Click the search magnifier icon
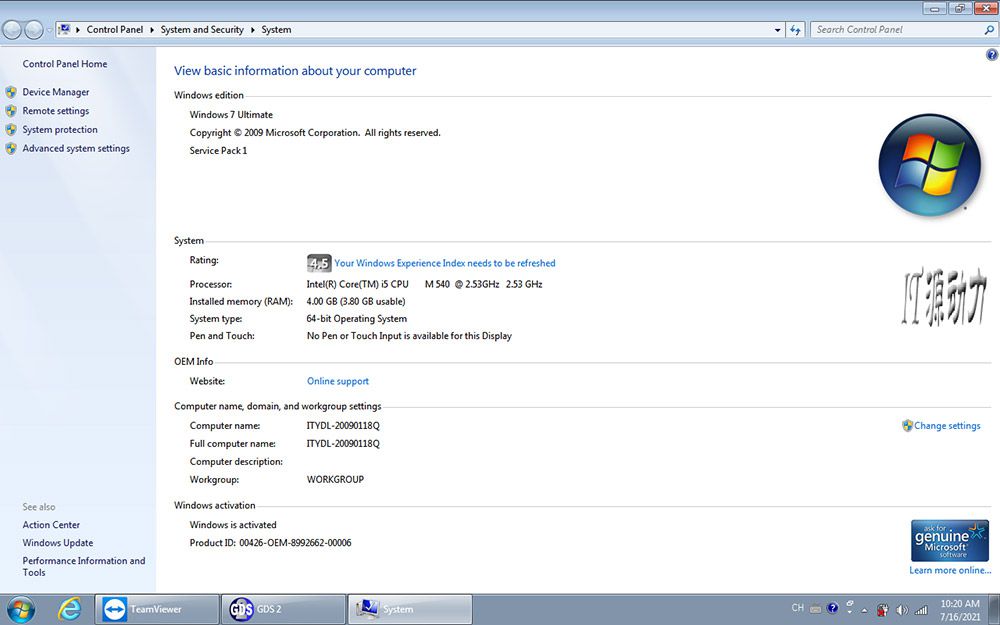Screen dimensions: 1000x625 (x=989, y=29)
